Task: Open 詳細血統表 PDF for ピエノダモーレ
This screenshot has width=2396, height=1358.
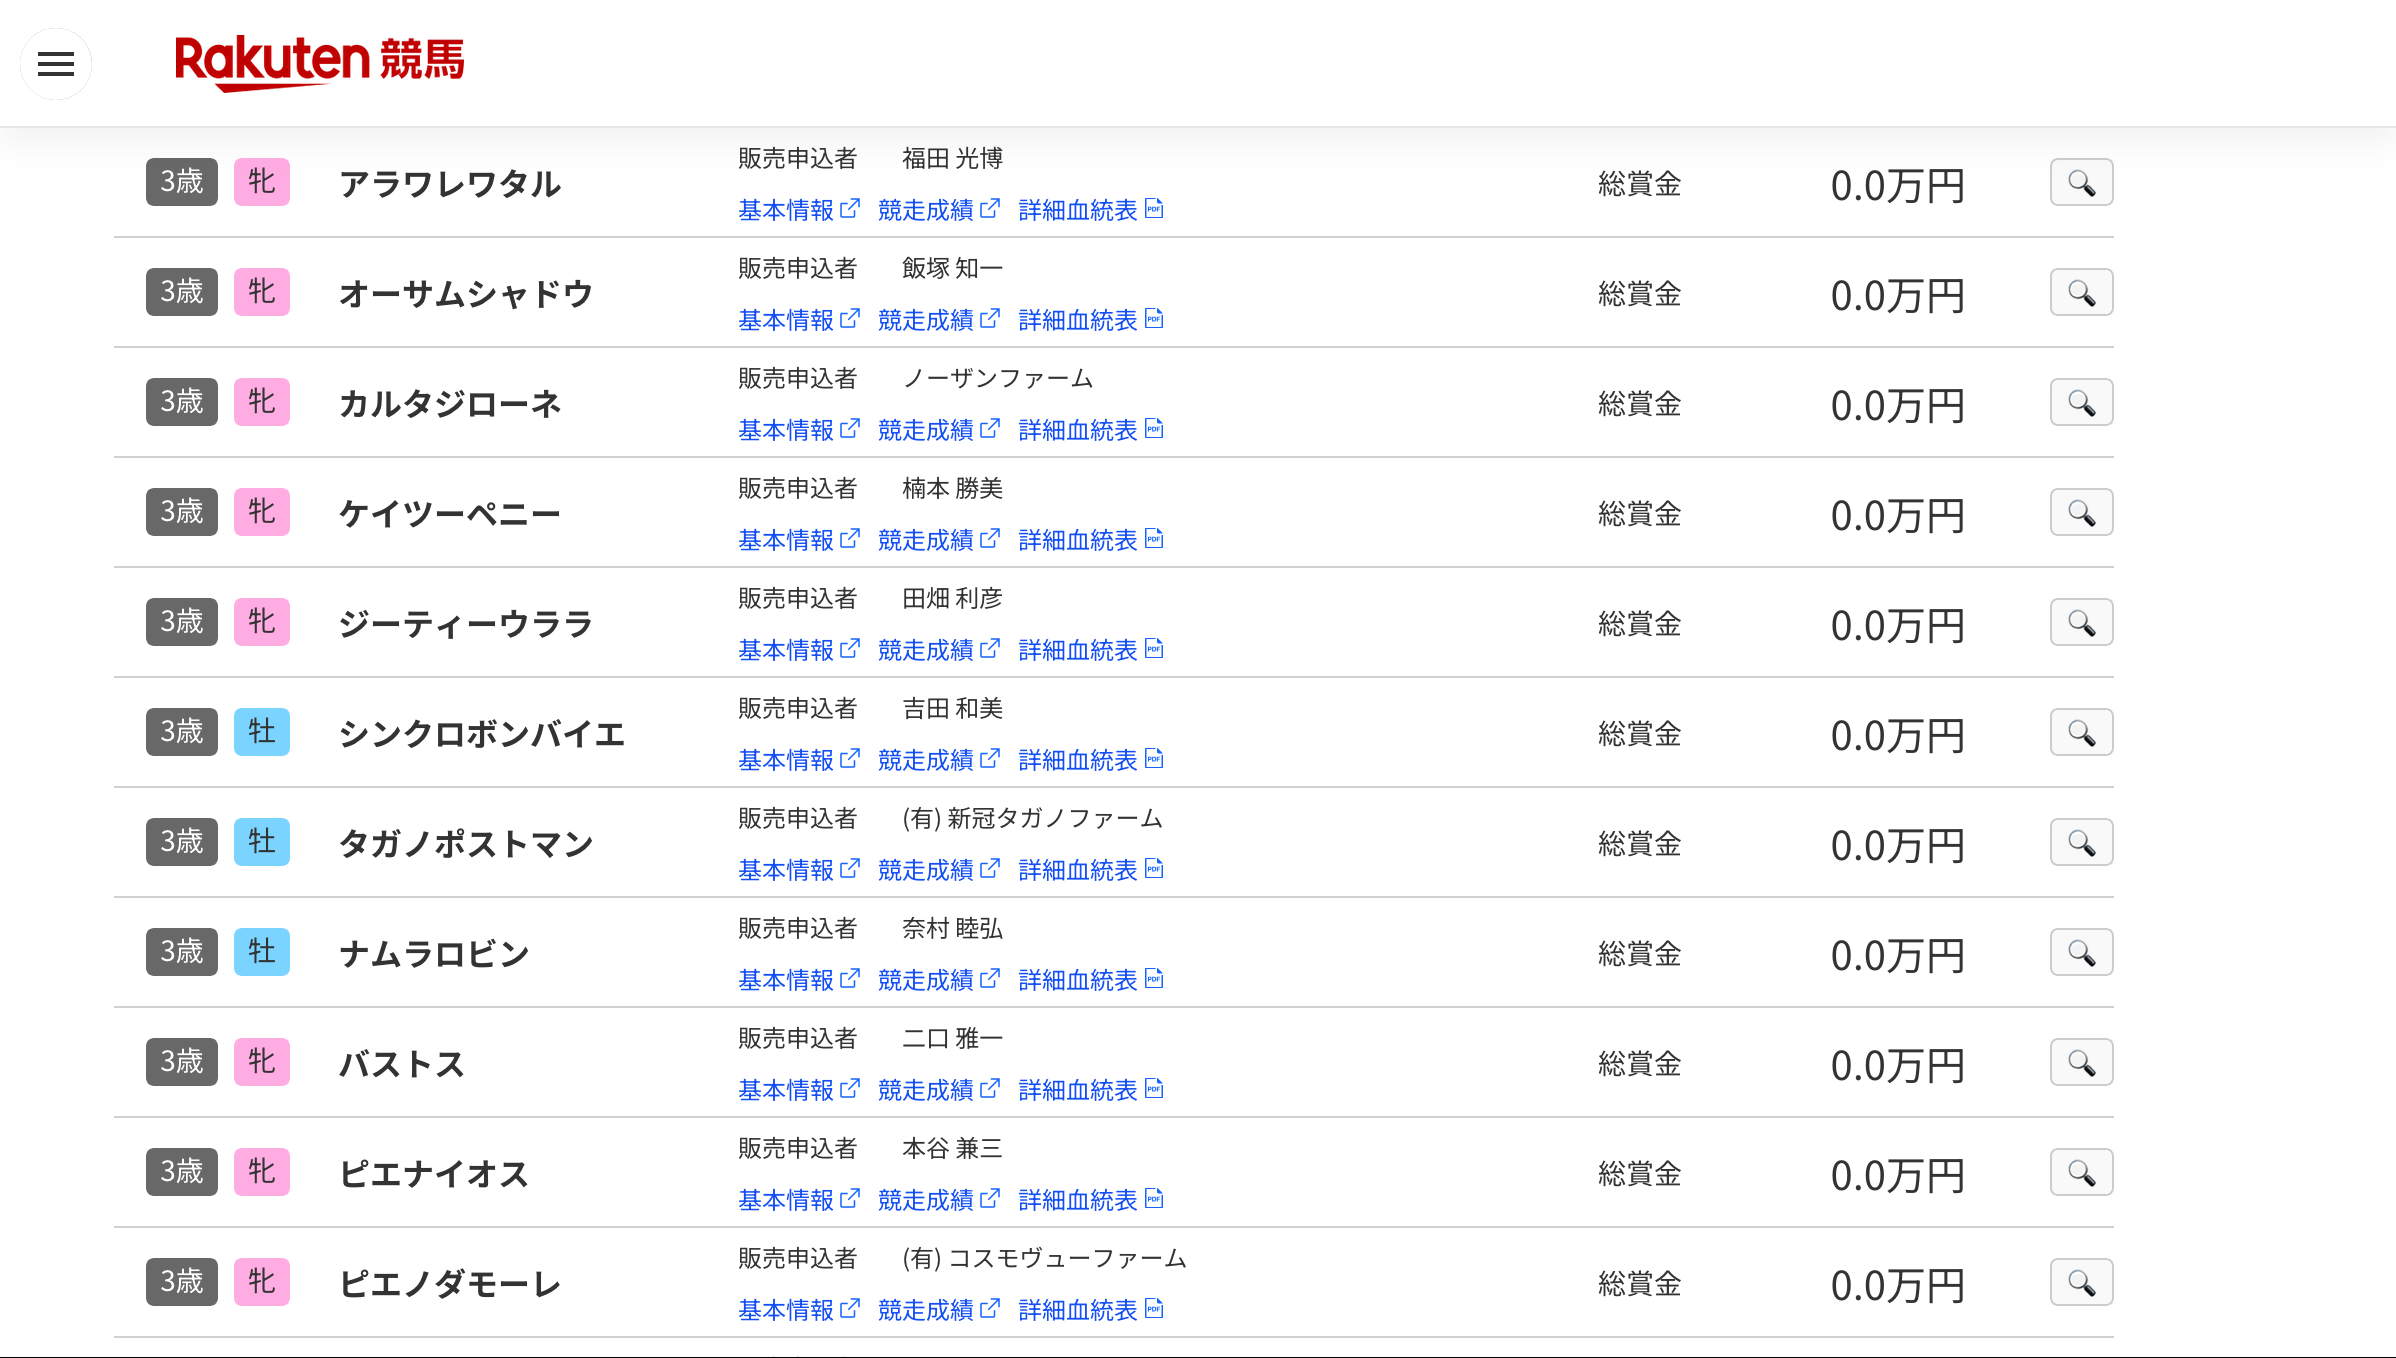Action: [1091, 1310]
